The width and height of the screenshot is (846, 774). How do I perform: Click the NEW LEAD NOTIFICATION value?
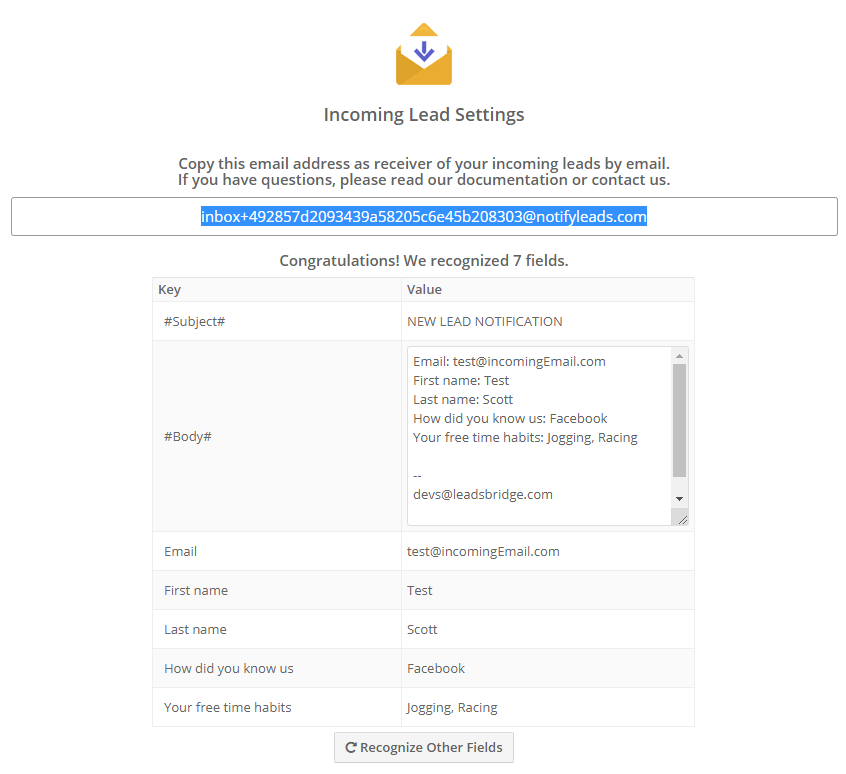pyautogui.click(x=485, y=321)
